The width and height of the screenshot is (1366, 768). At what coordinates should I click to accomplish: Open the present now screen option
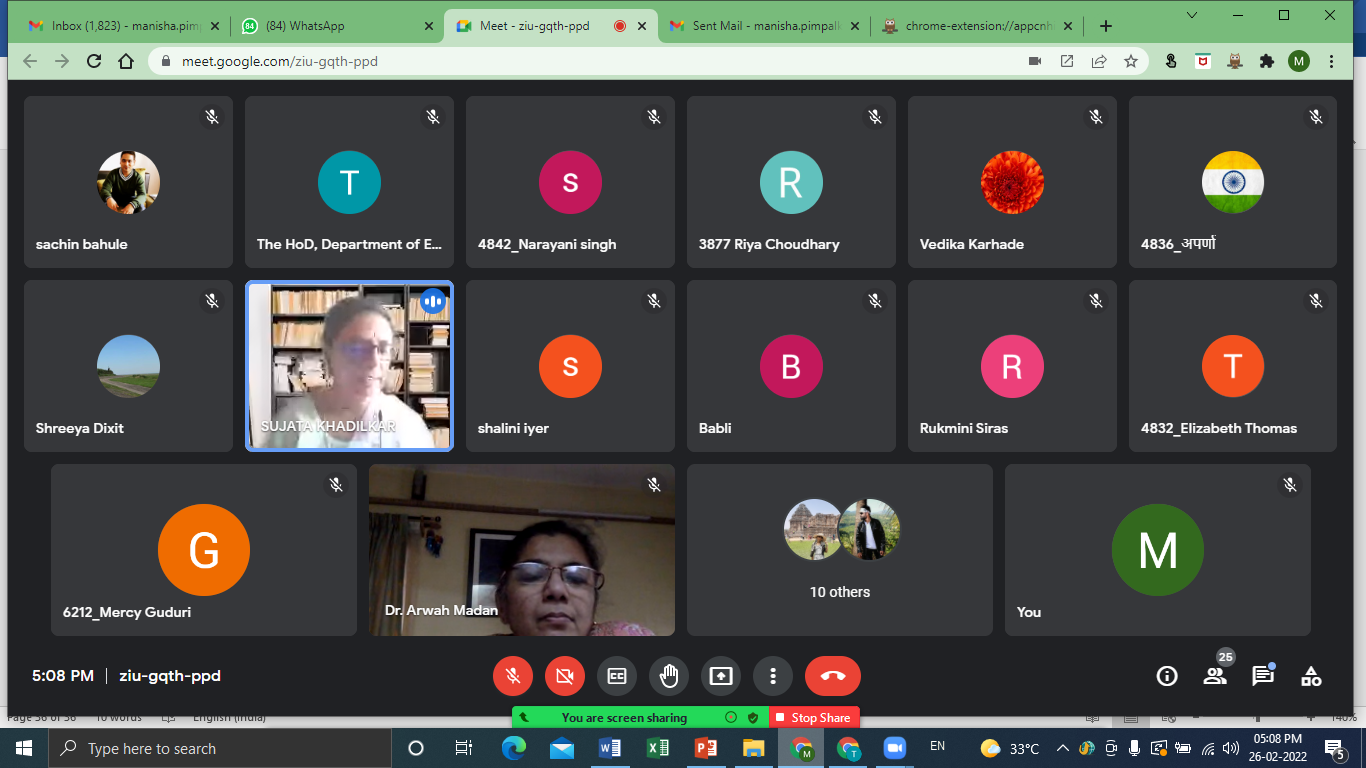click(721, 676)
